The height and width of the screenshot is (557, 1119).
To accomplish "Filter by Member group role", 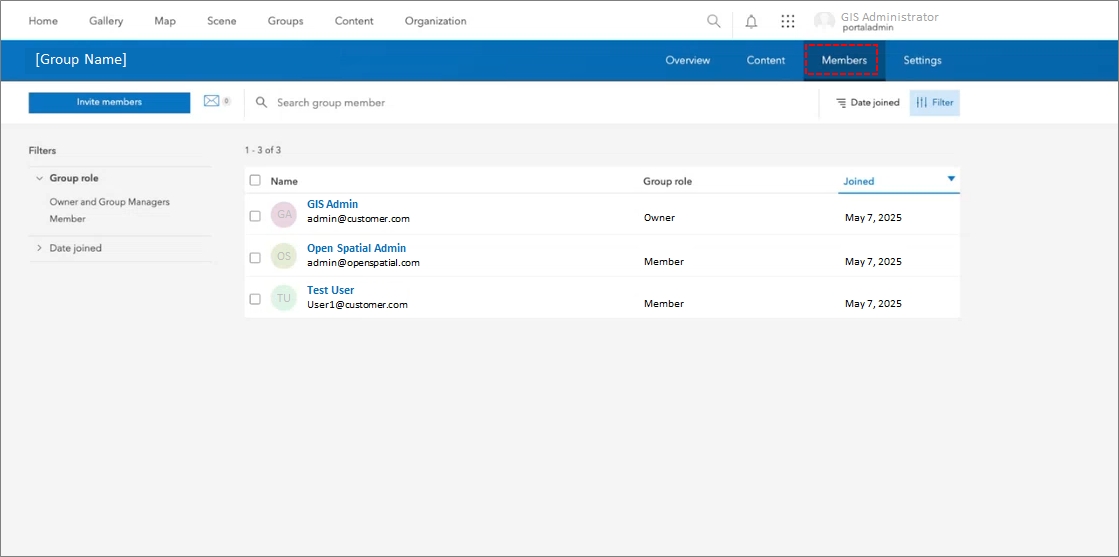I will pyautogui.click(x=67, y=219).
